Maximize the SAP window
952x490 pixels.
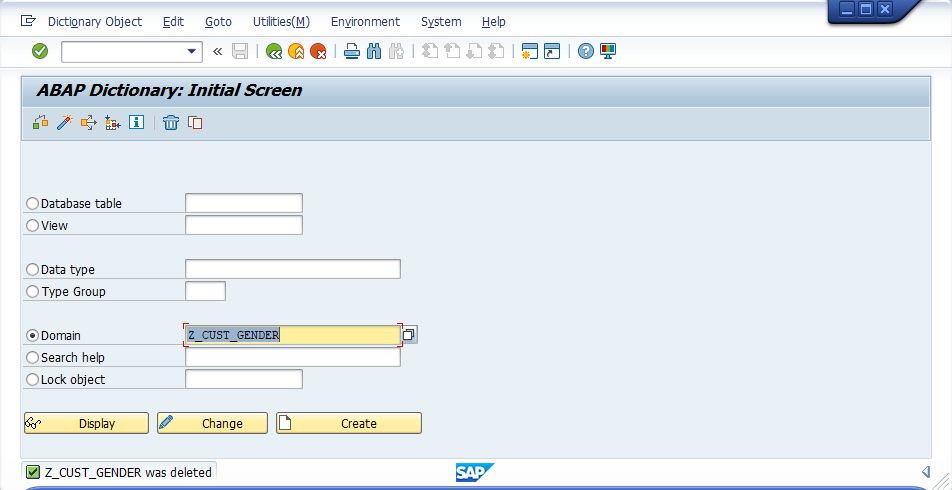[866, 9]
